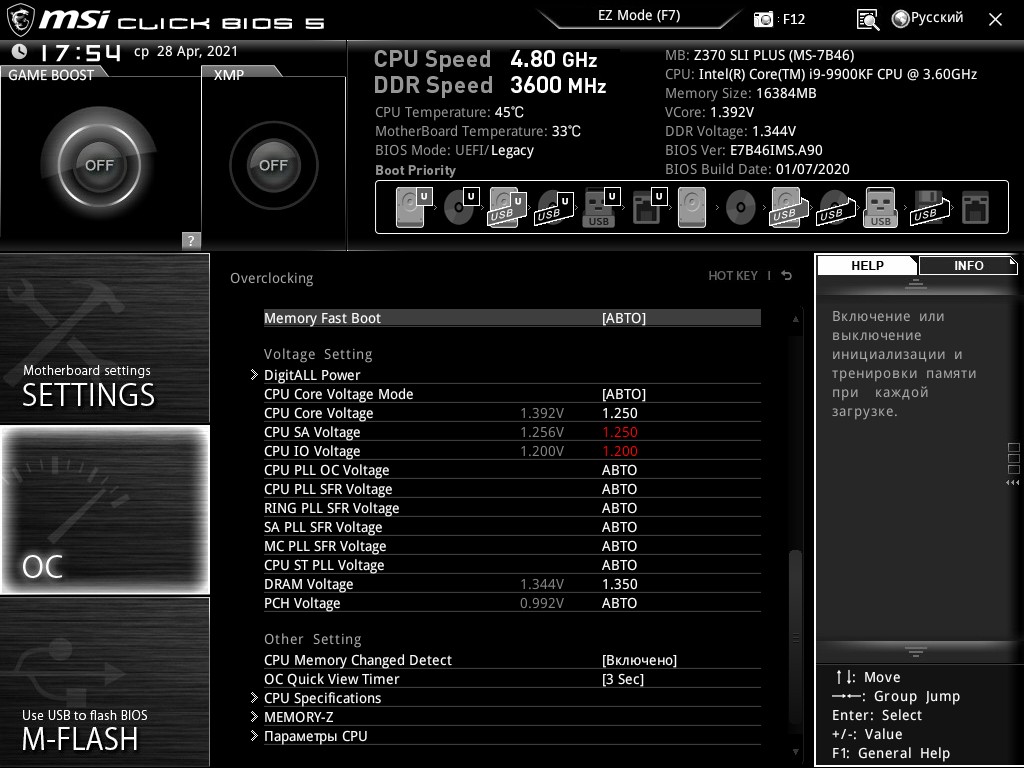The image size is (1024, 768).
Task: Select legacy USB hard disk boot device
Action: (787, 207)
